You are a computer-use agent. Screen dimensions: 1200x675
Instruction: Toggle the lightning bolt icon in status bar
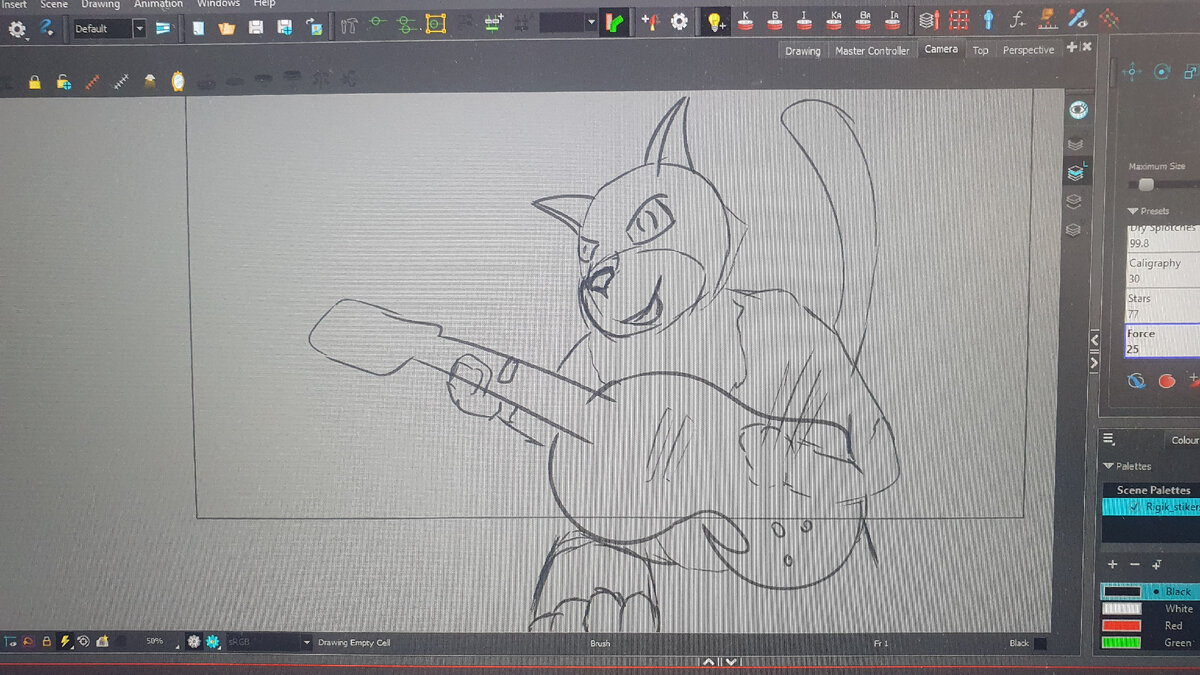coord(66,641)
